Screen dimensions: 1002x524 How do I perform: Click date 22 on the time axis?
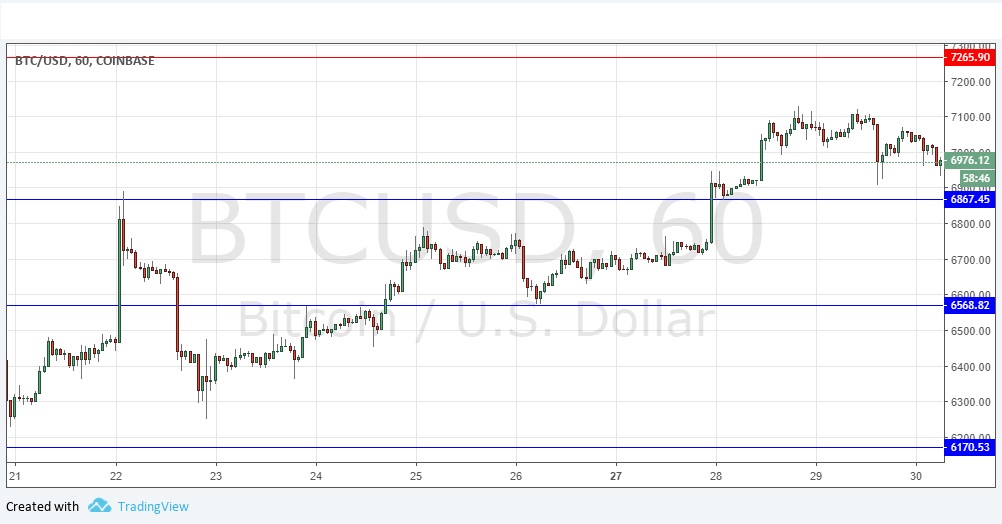pos(116,476)
